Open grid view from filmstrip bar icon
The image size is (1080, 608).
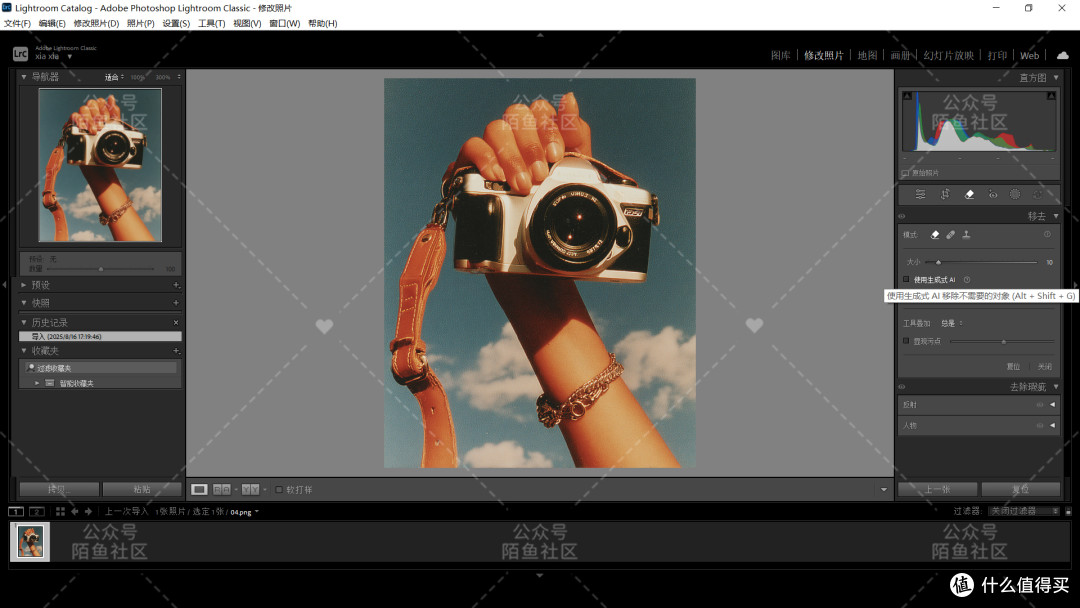pos(60,512)
